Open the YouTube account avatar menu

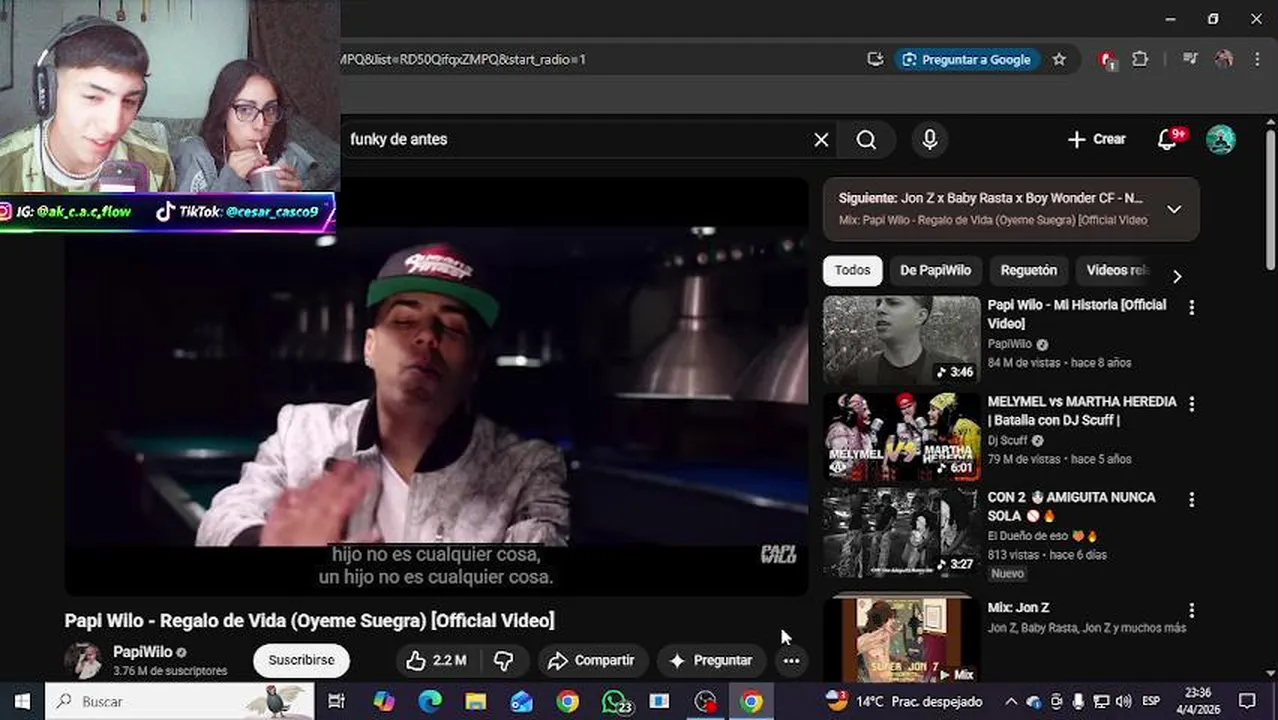coord(1220,139)
